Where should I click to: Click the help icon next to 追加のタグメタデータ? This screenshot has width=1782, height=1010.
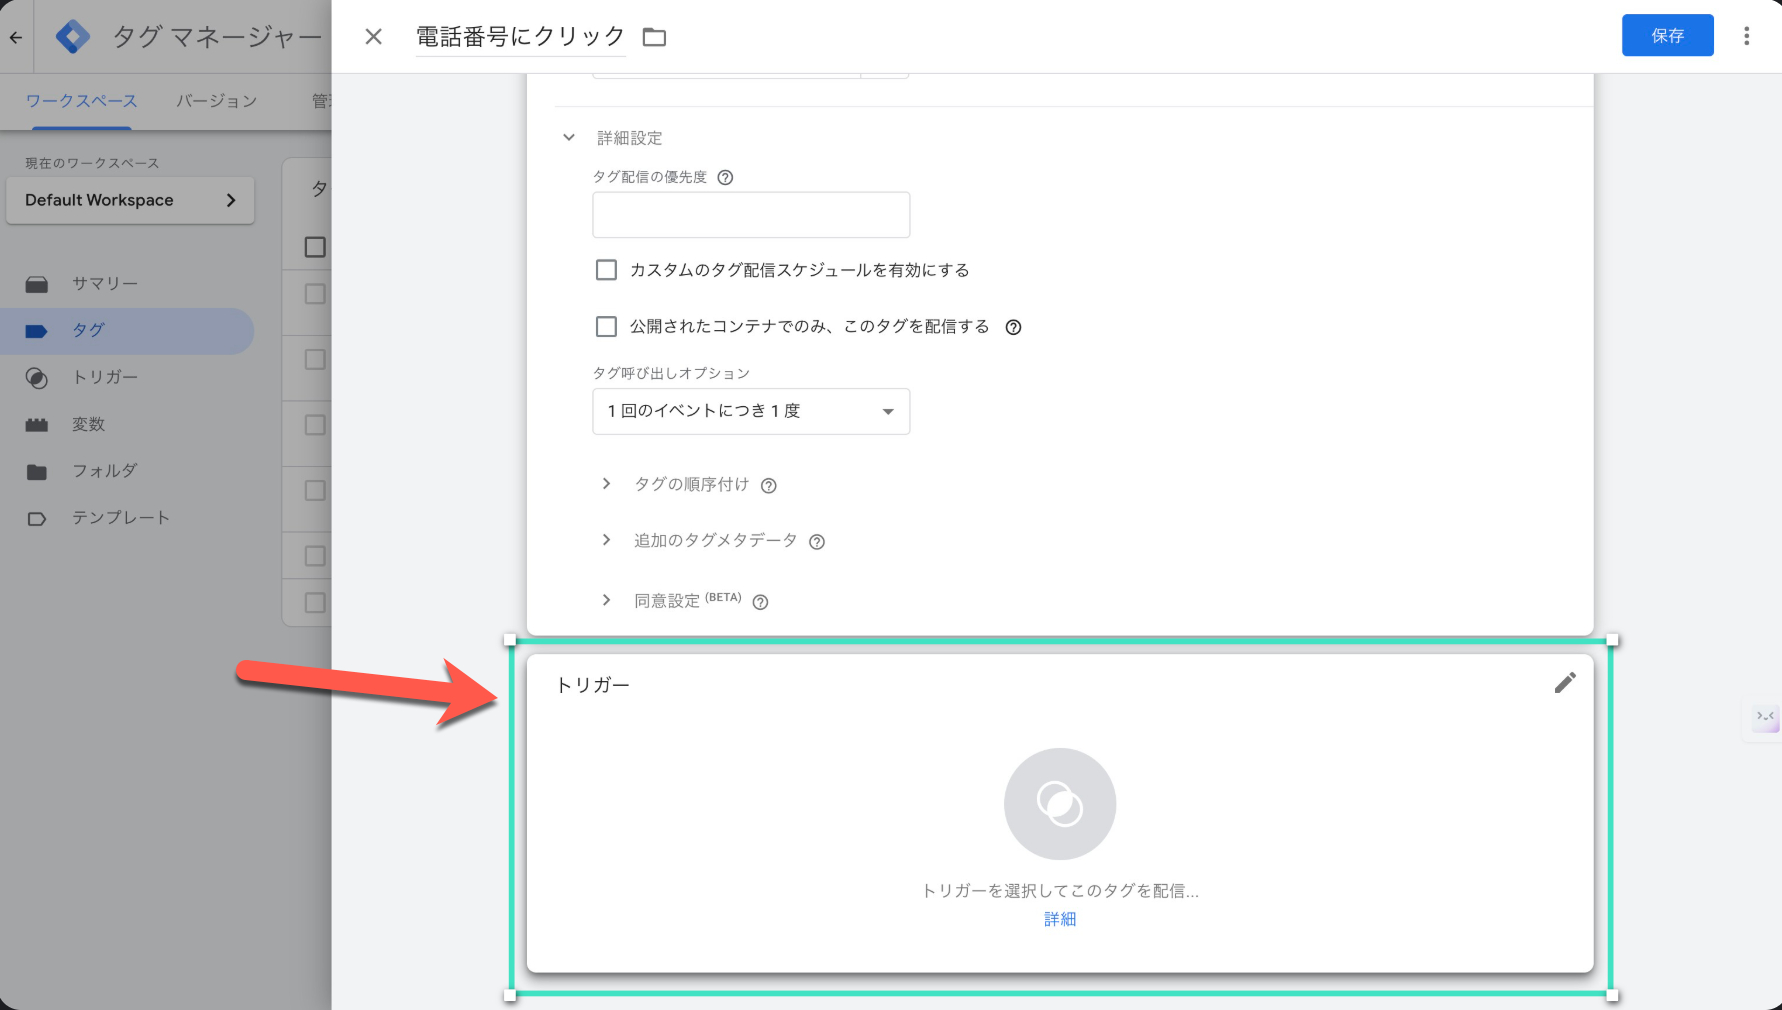pos(817,542)
